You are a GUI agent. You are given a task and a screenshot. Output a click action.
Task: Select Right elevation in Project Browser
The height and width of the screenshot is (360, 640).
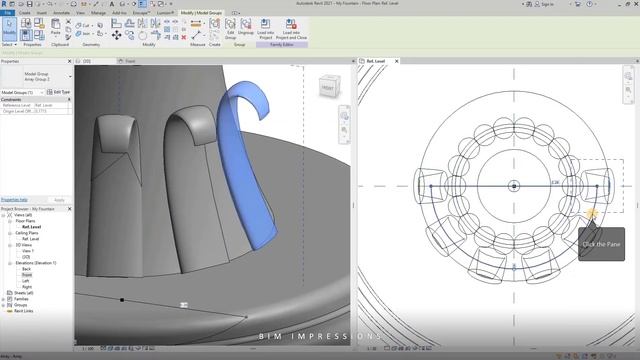(27, 287)
